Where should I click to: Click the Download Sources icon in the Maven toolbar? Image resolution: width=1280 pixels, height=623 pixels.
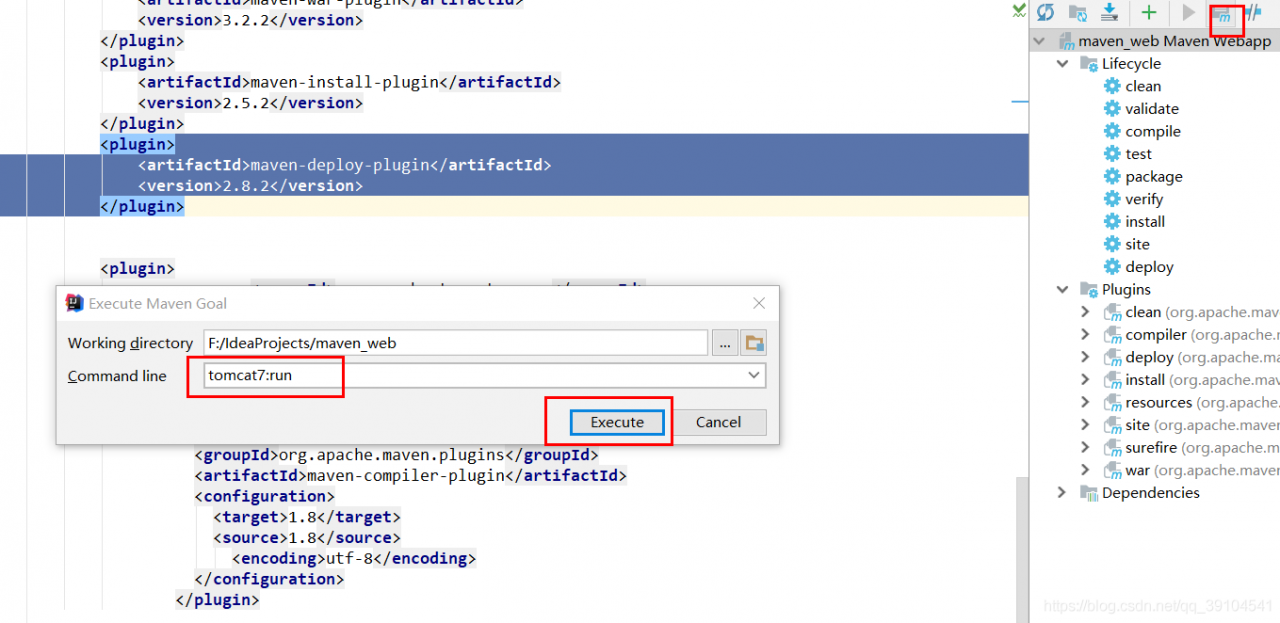coord(1109,13)
